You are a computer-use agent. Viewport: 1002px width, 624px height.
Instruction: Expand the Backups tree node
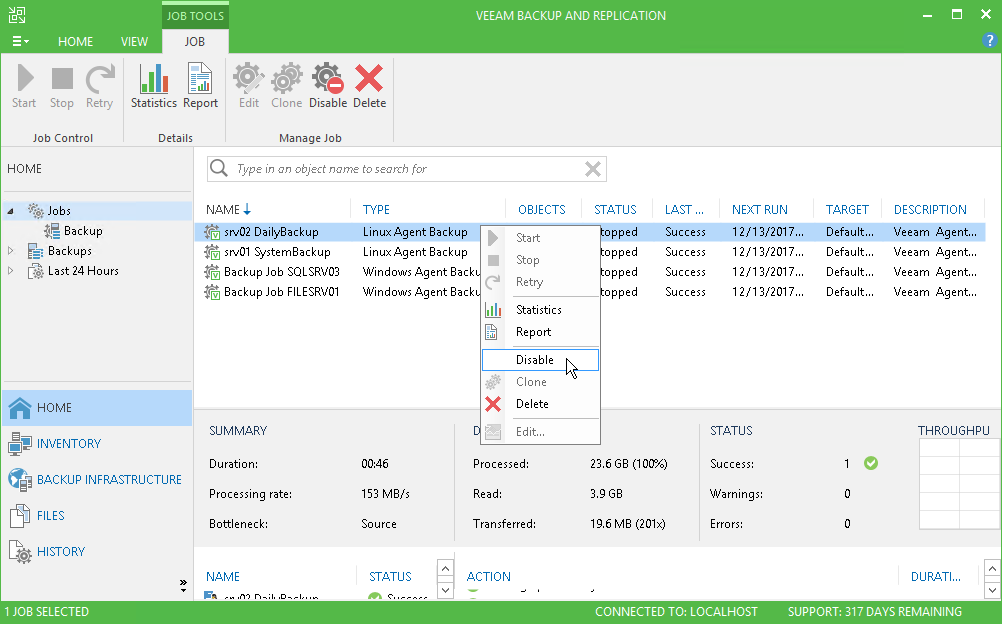[10, 251]
